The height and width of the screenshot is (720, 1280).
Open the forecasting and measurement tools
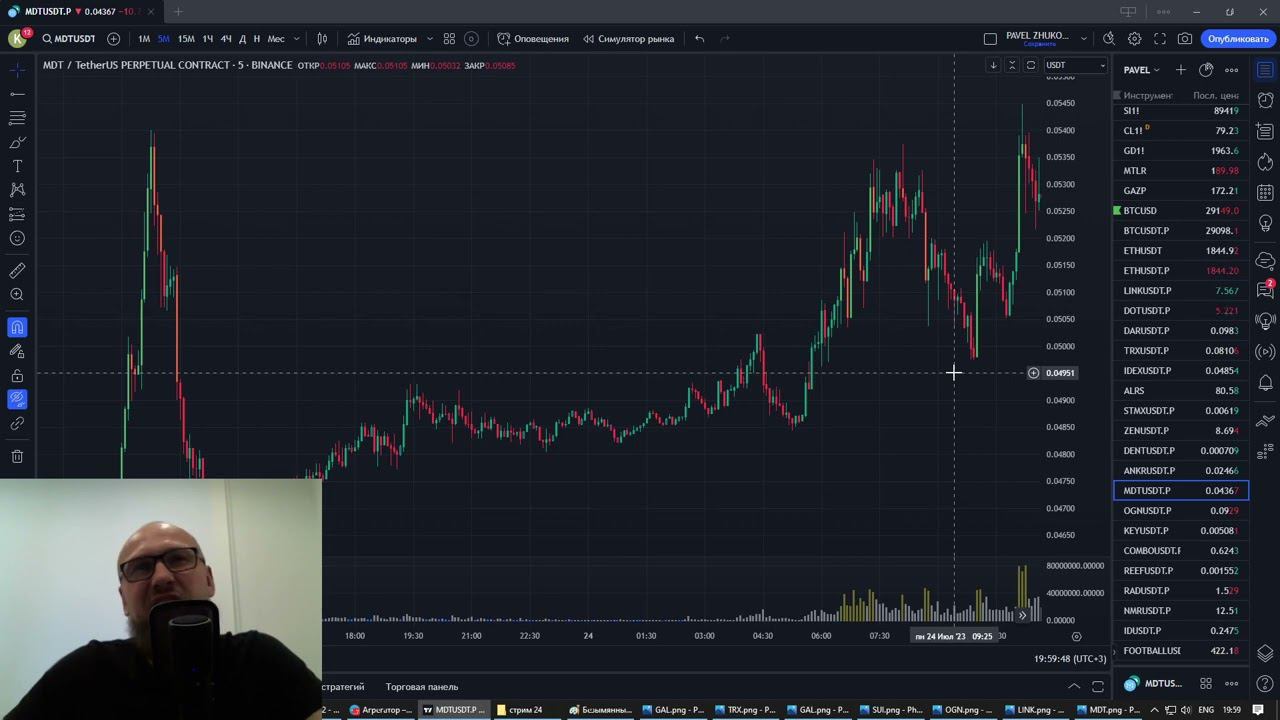click(17, 214)
